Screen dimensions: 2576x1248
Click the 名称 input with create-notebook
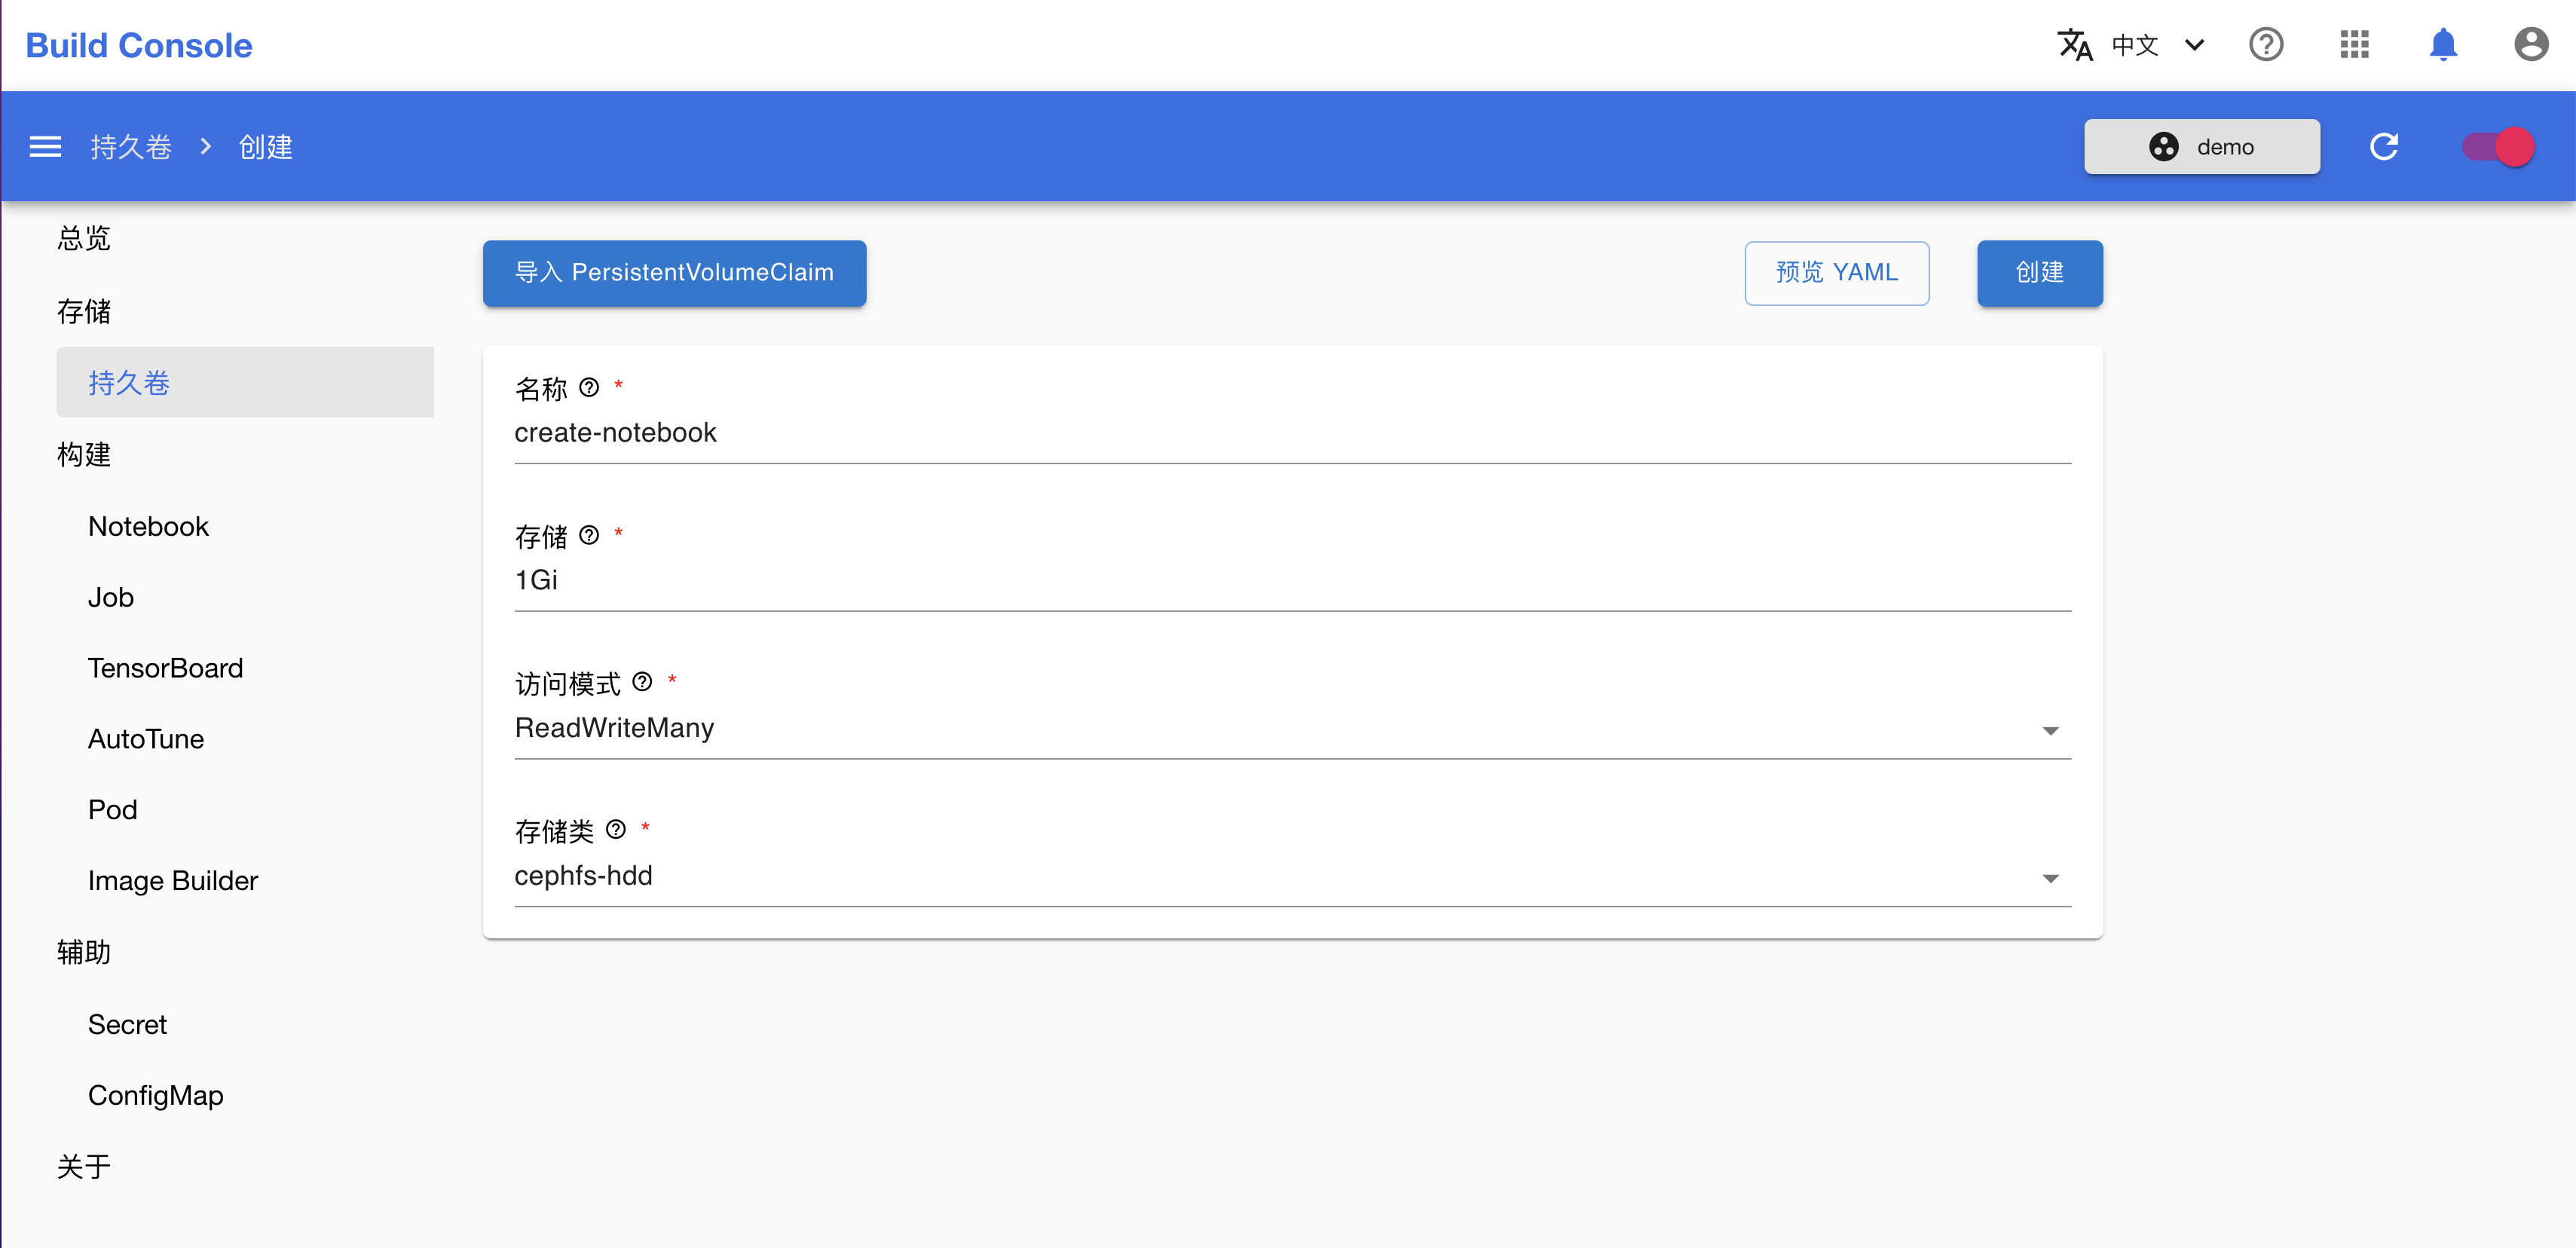click(1292, 434)
